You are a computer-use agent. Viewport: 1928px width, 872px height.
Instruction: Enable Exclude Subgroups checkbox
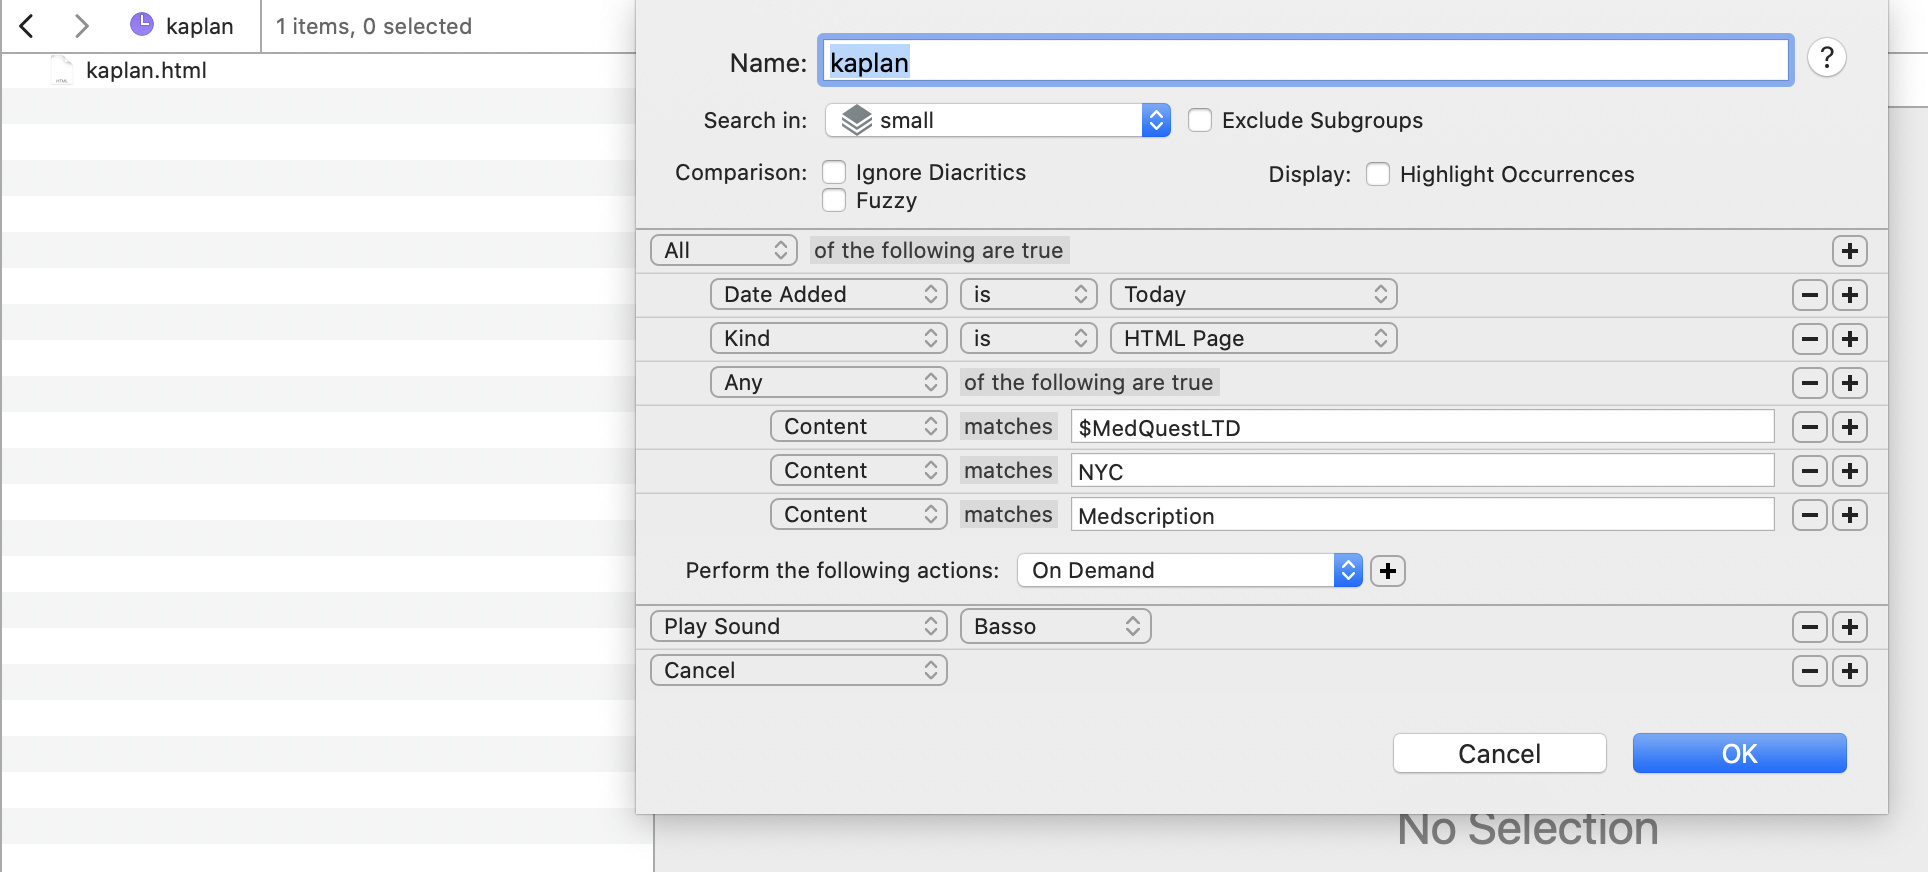[1200, 121]
